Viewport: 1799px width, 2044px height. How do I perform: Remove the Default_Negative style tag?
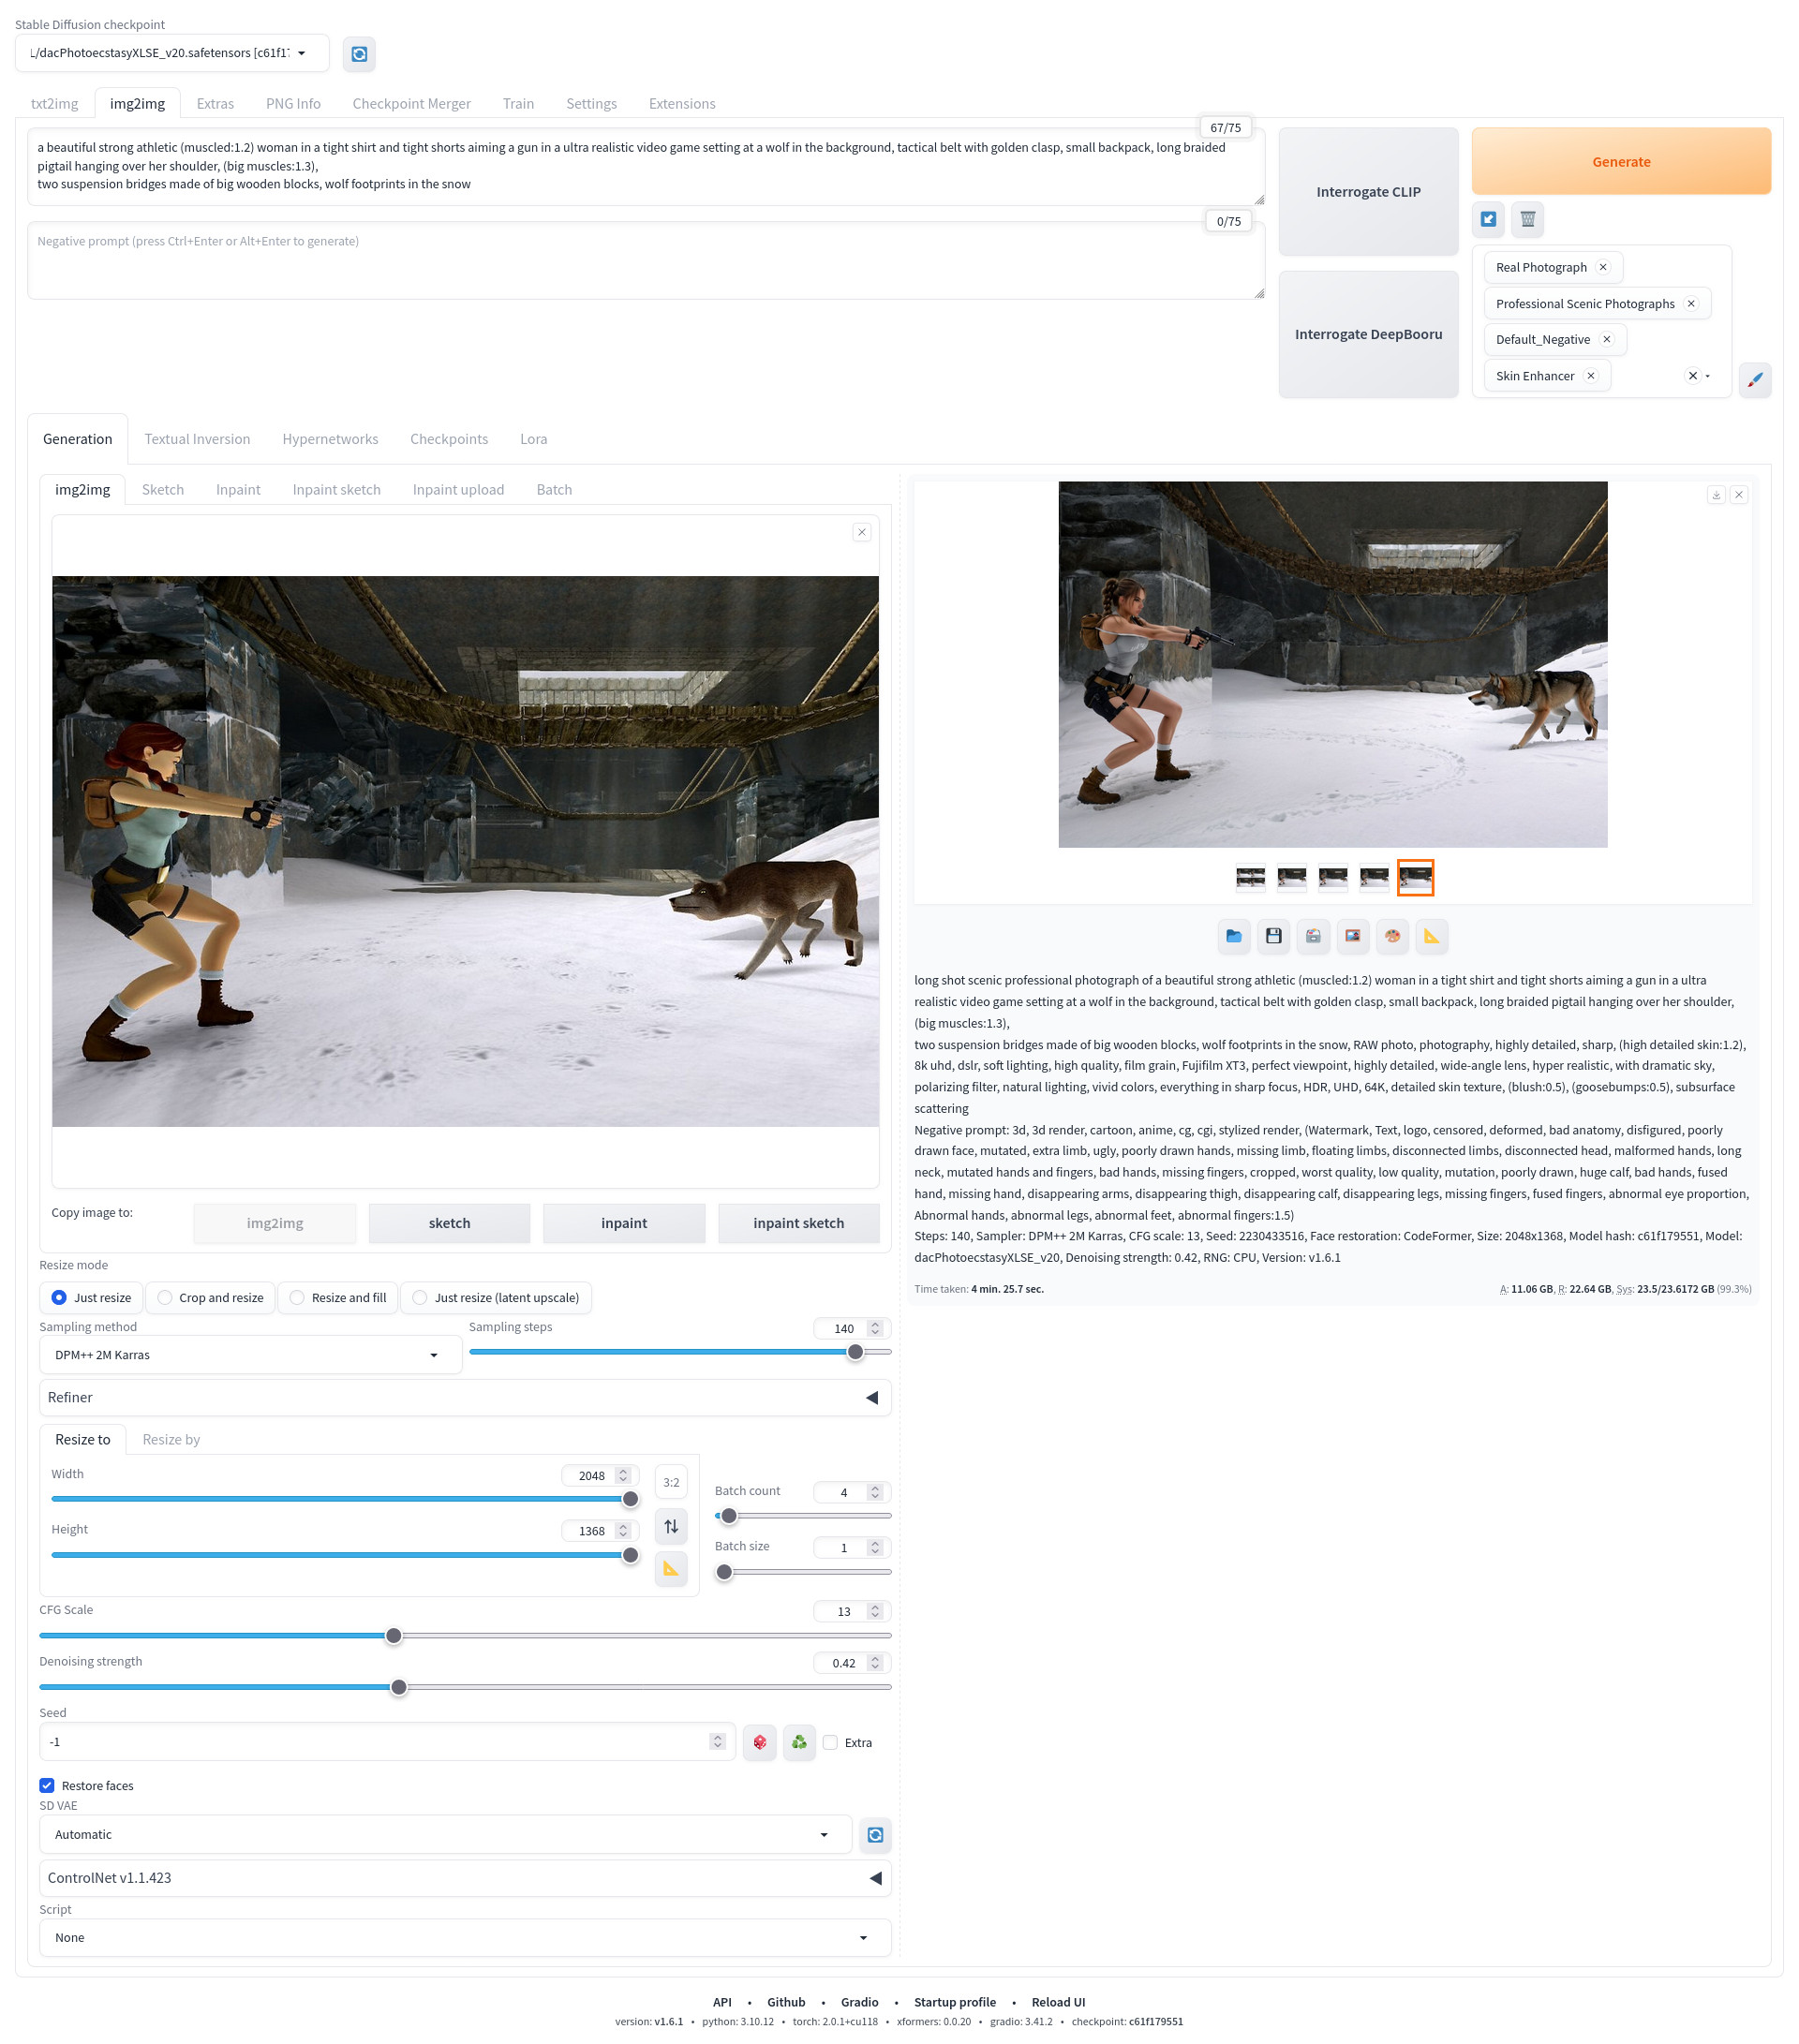[x=1607, y=340]
